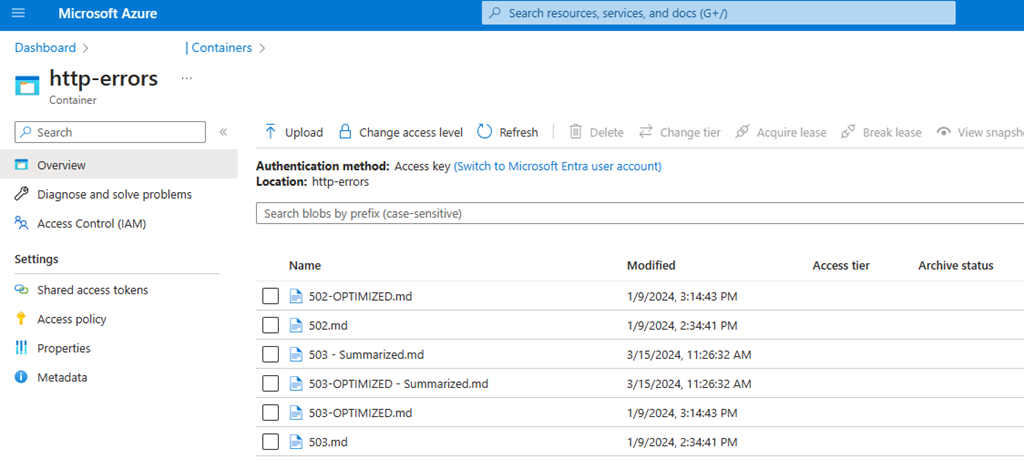Click the Change access level lock icon
Screen dimensions: 1024x469
[x=345, y=132]
